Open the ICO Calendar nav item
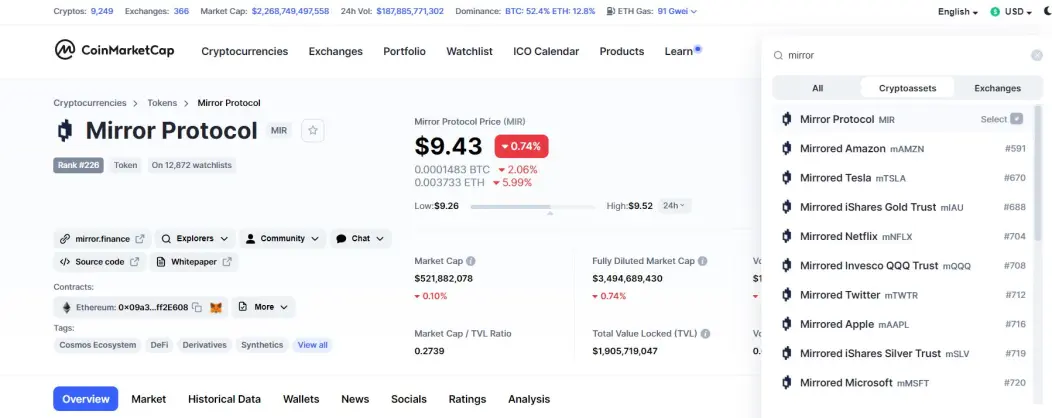Viewport: 1052px width, 418px height. 546,51
